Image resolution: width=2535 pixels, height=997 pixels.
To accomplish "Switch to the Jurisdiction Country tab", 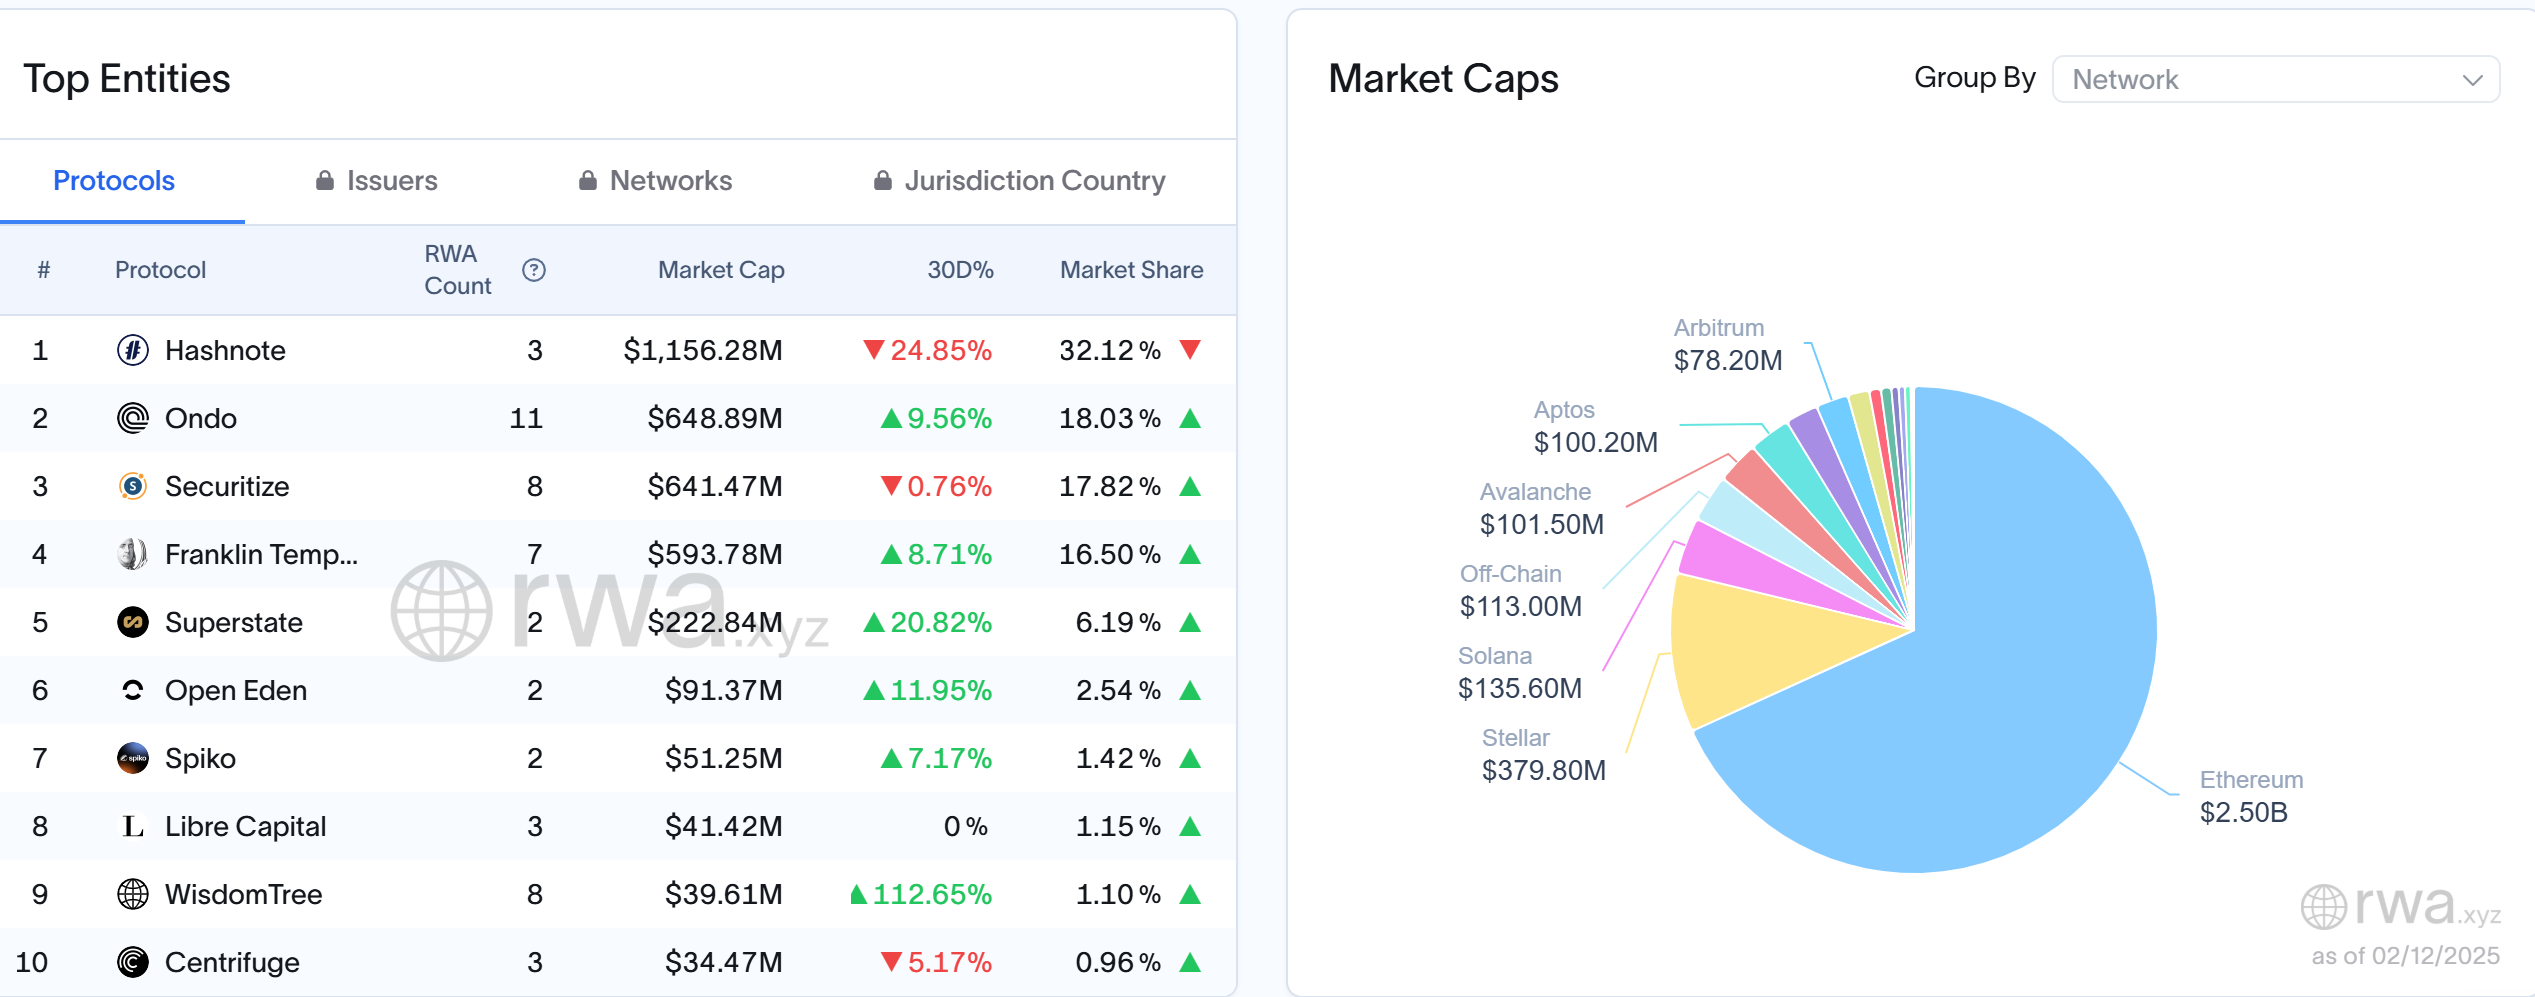I will coord(1020,181).
